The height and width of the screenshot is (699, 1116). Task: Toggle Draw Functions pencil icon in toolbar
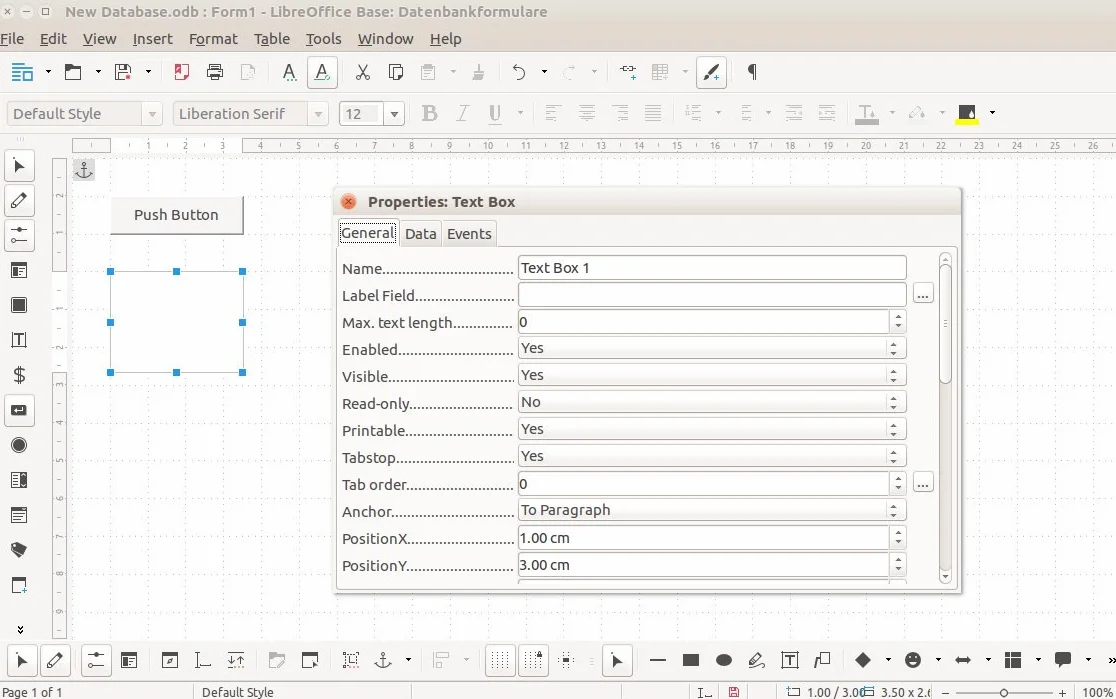click(711, 72)
